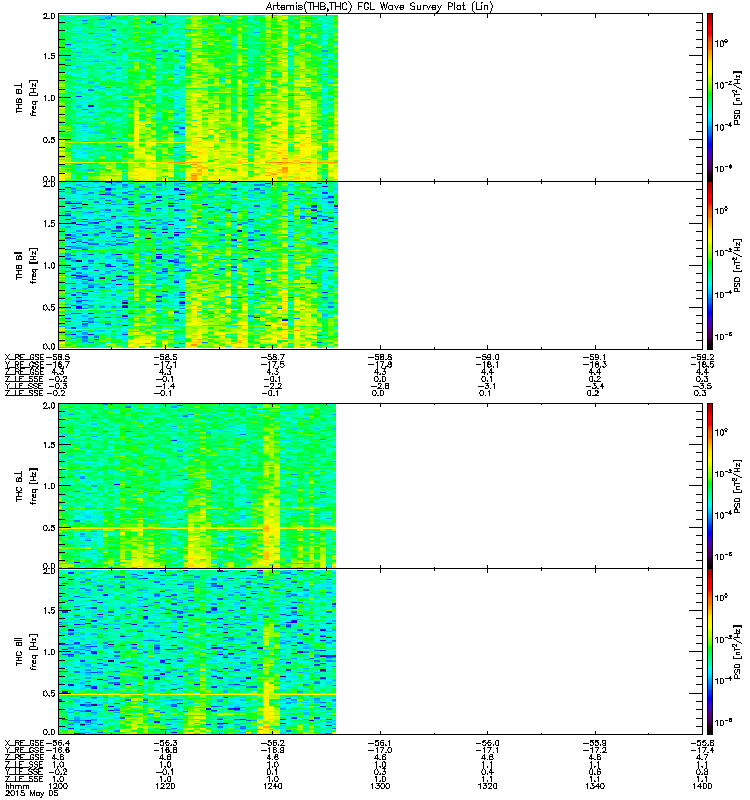
Task: Click the THC X_RE_GSE value -55.8
Action: 702,743
